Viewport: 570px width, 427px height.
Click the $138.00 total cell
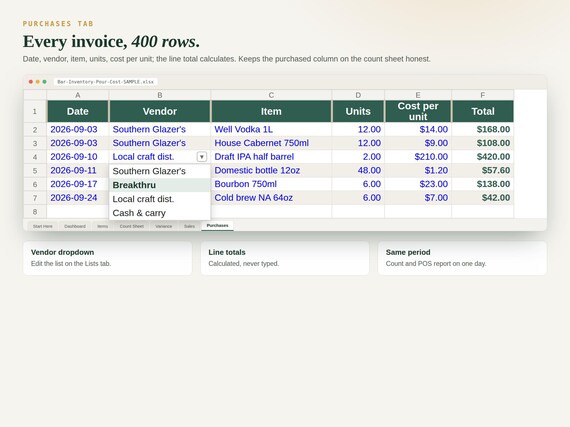coord(483,184)
